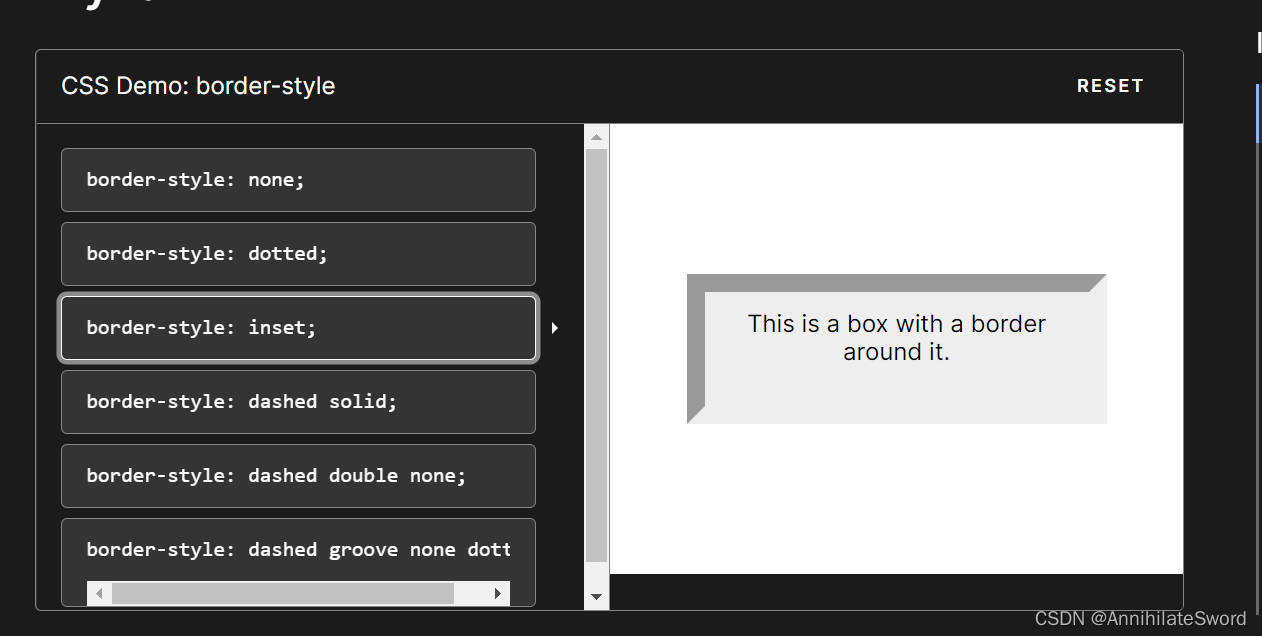Click the 'CSS Demo: border-style' heading
The width and height of the screenshot is (1262, 636).
point(198,86)
